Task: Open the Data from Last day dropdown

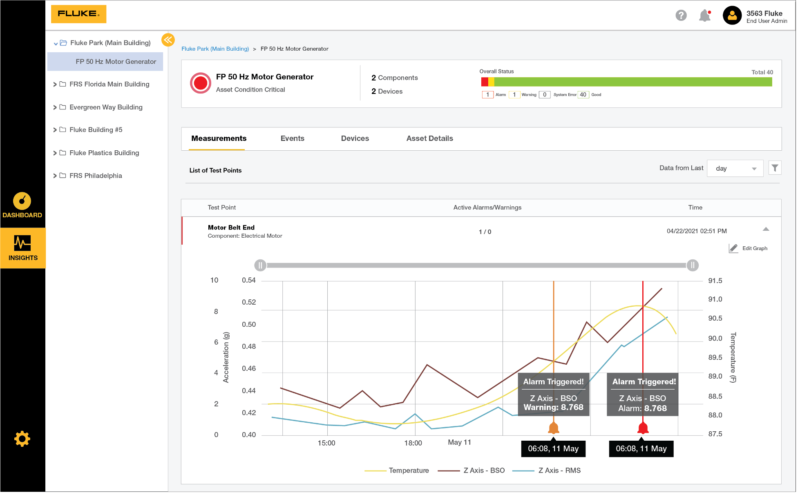Action: (735, 169)
